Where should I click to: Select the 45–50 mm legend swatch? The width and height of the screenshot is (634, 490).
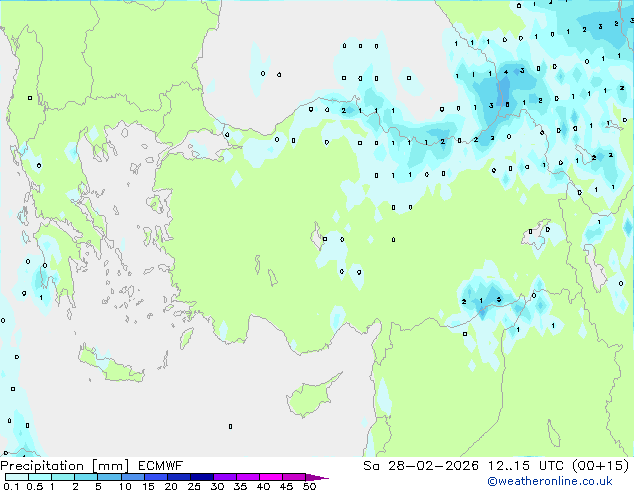point(294,477)
